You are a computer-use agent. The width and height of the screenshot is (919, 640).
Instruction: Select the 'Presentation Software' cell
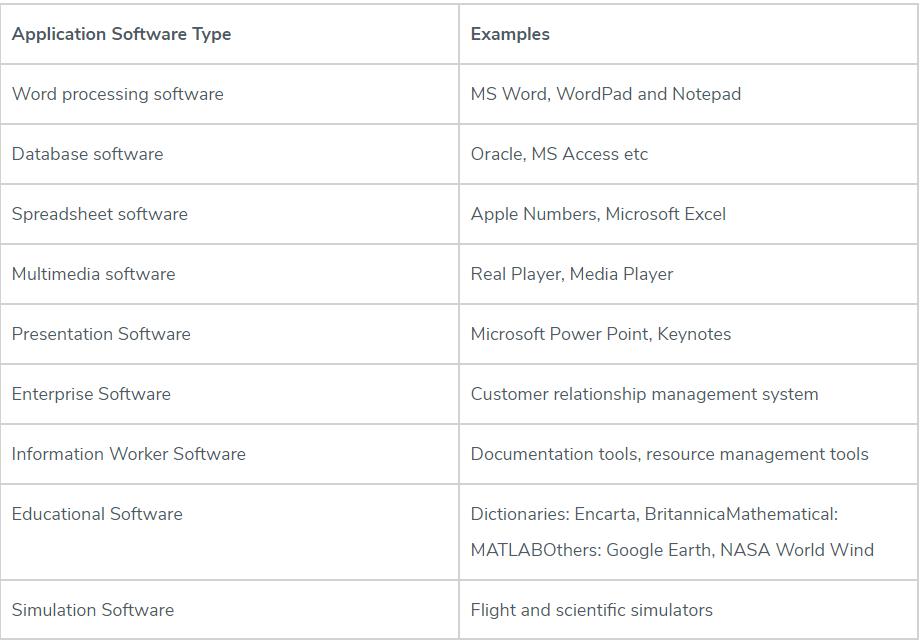click(x=101, y=334)
